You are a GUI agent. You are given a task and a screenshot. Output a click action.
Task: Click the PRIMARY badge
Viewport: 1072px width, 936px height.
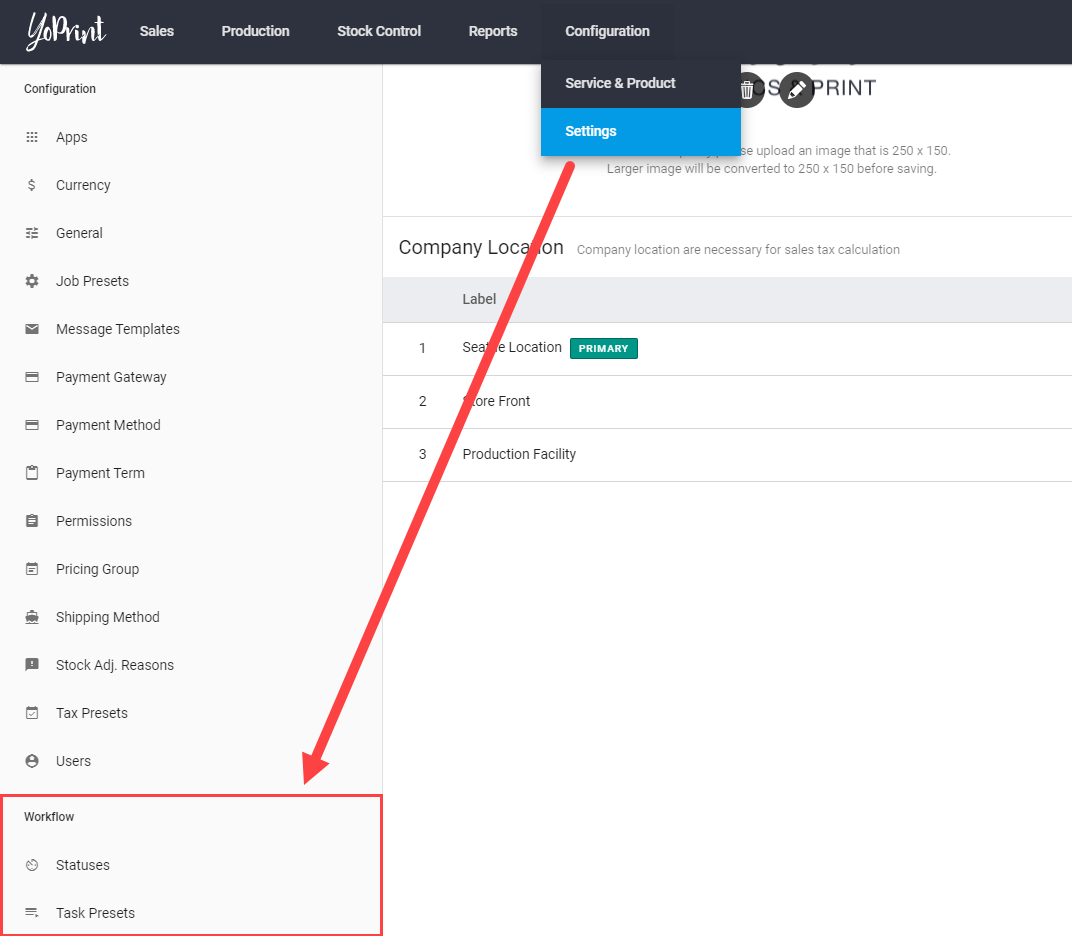tap(604, 349)
